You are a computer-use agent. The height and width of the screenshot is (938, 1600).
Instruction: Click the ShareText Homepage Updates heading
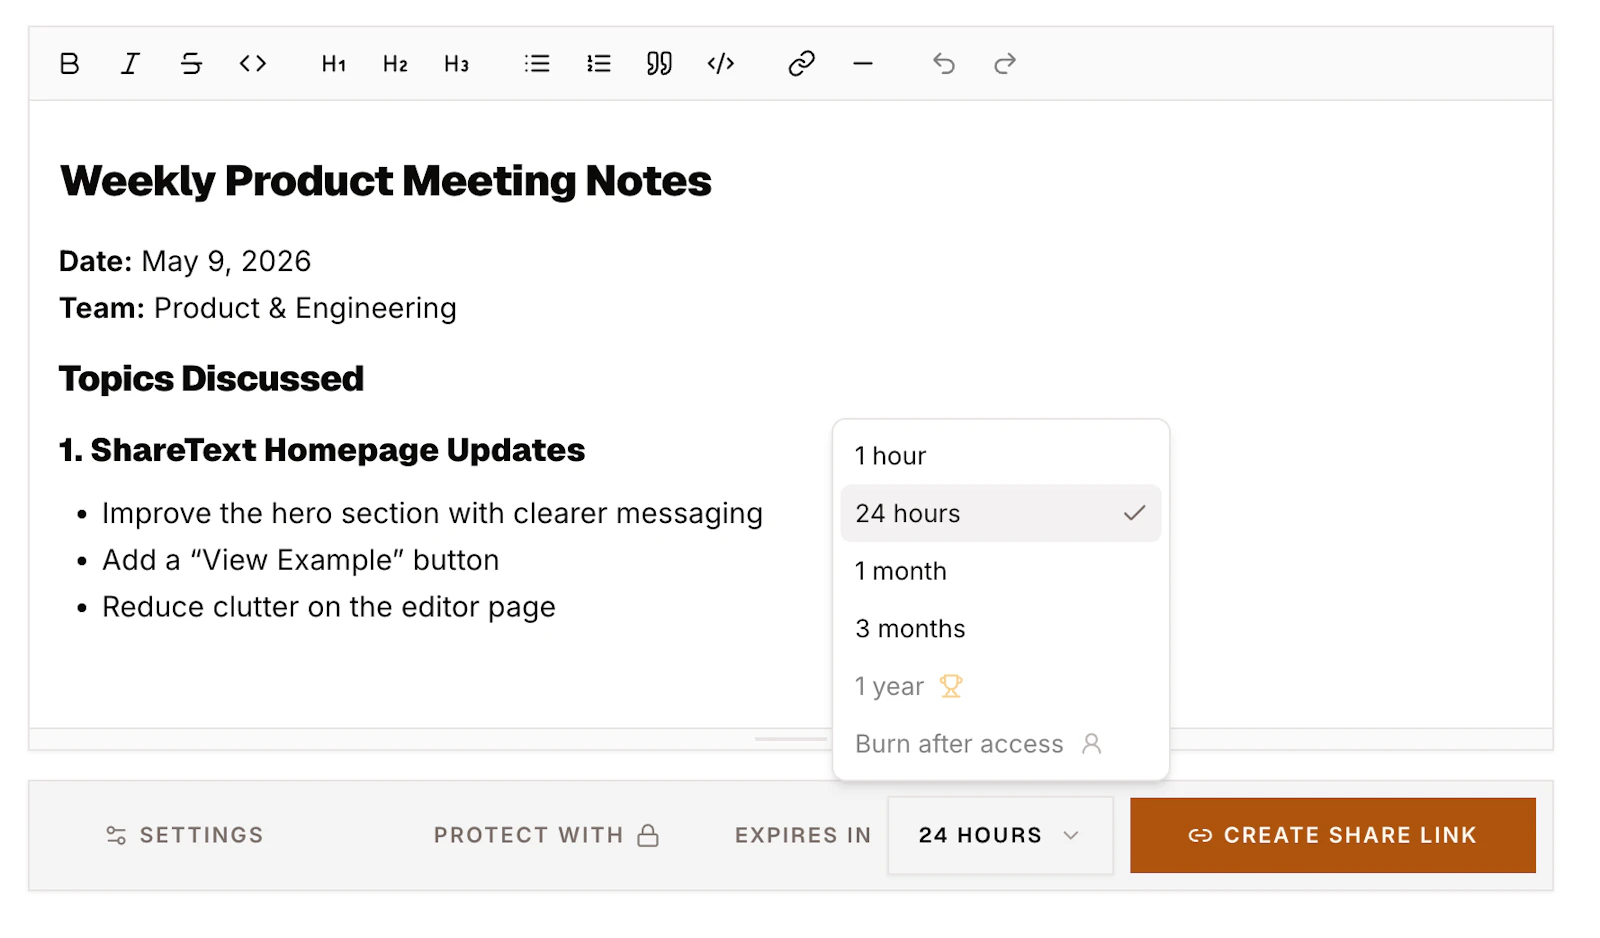322,450
